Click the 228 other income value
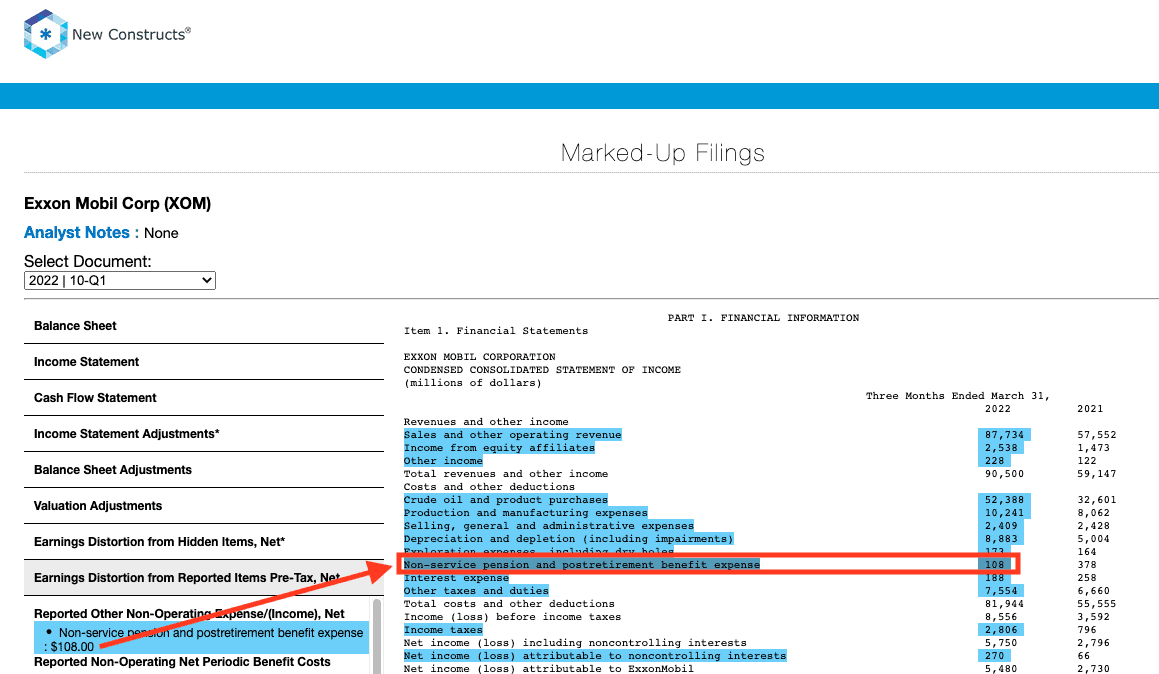The width and height of the screenshot is (1159, 674). (994, 460)
